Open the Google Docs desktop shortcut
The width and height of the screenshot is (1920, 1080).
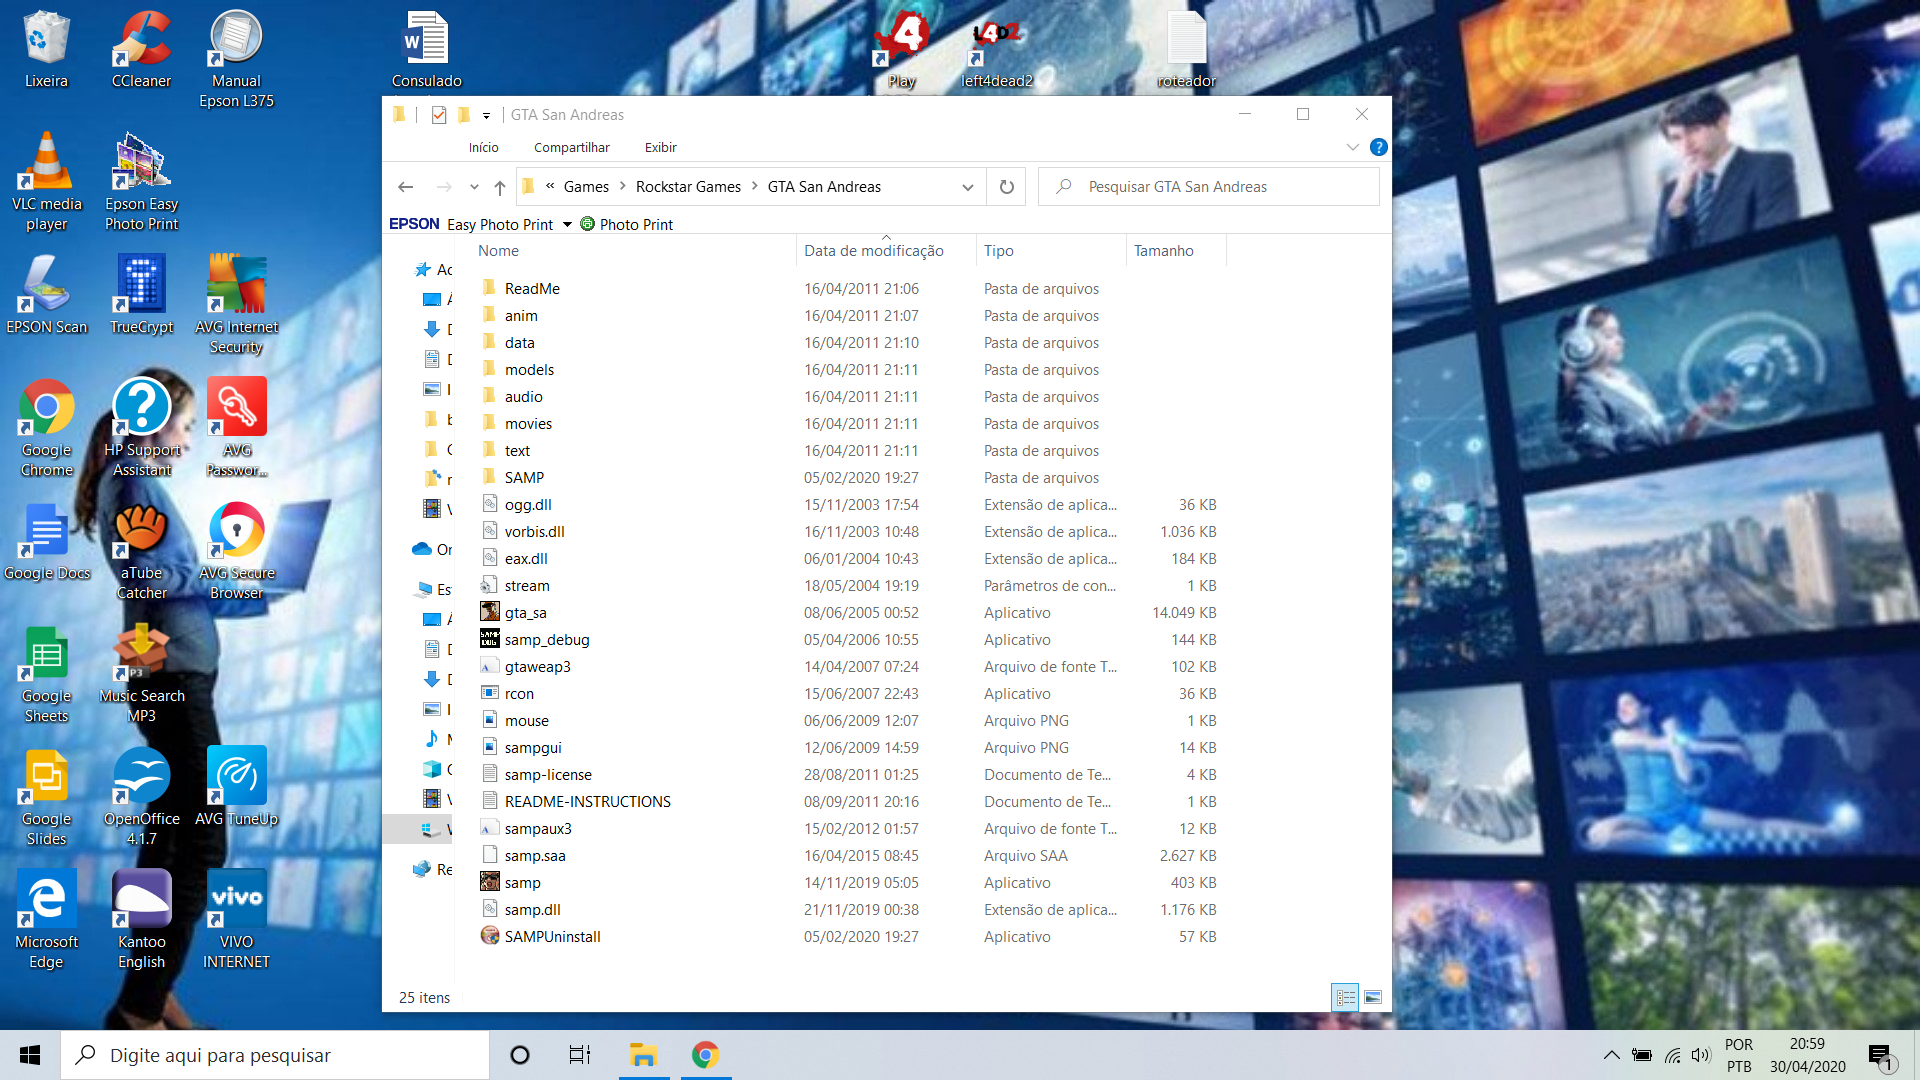click(46, 542)
